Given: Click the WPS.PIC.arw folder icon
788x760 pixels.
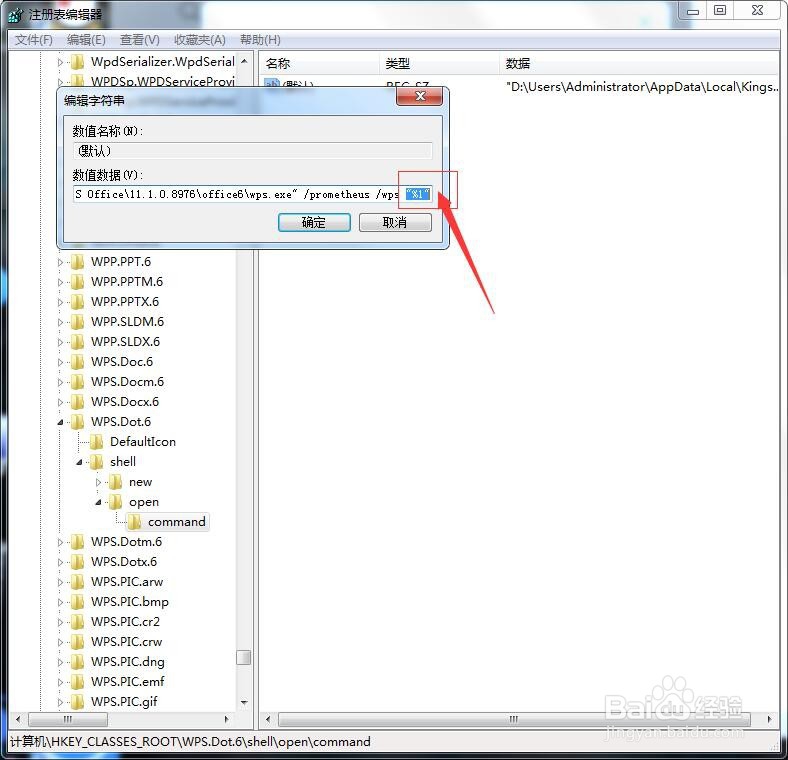Looking at the screenshot, I should (77, 583).
